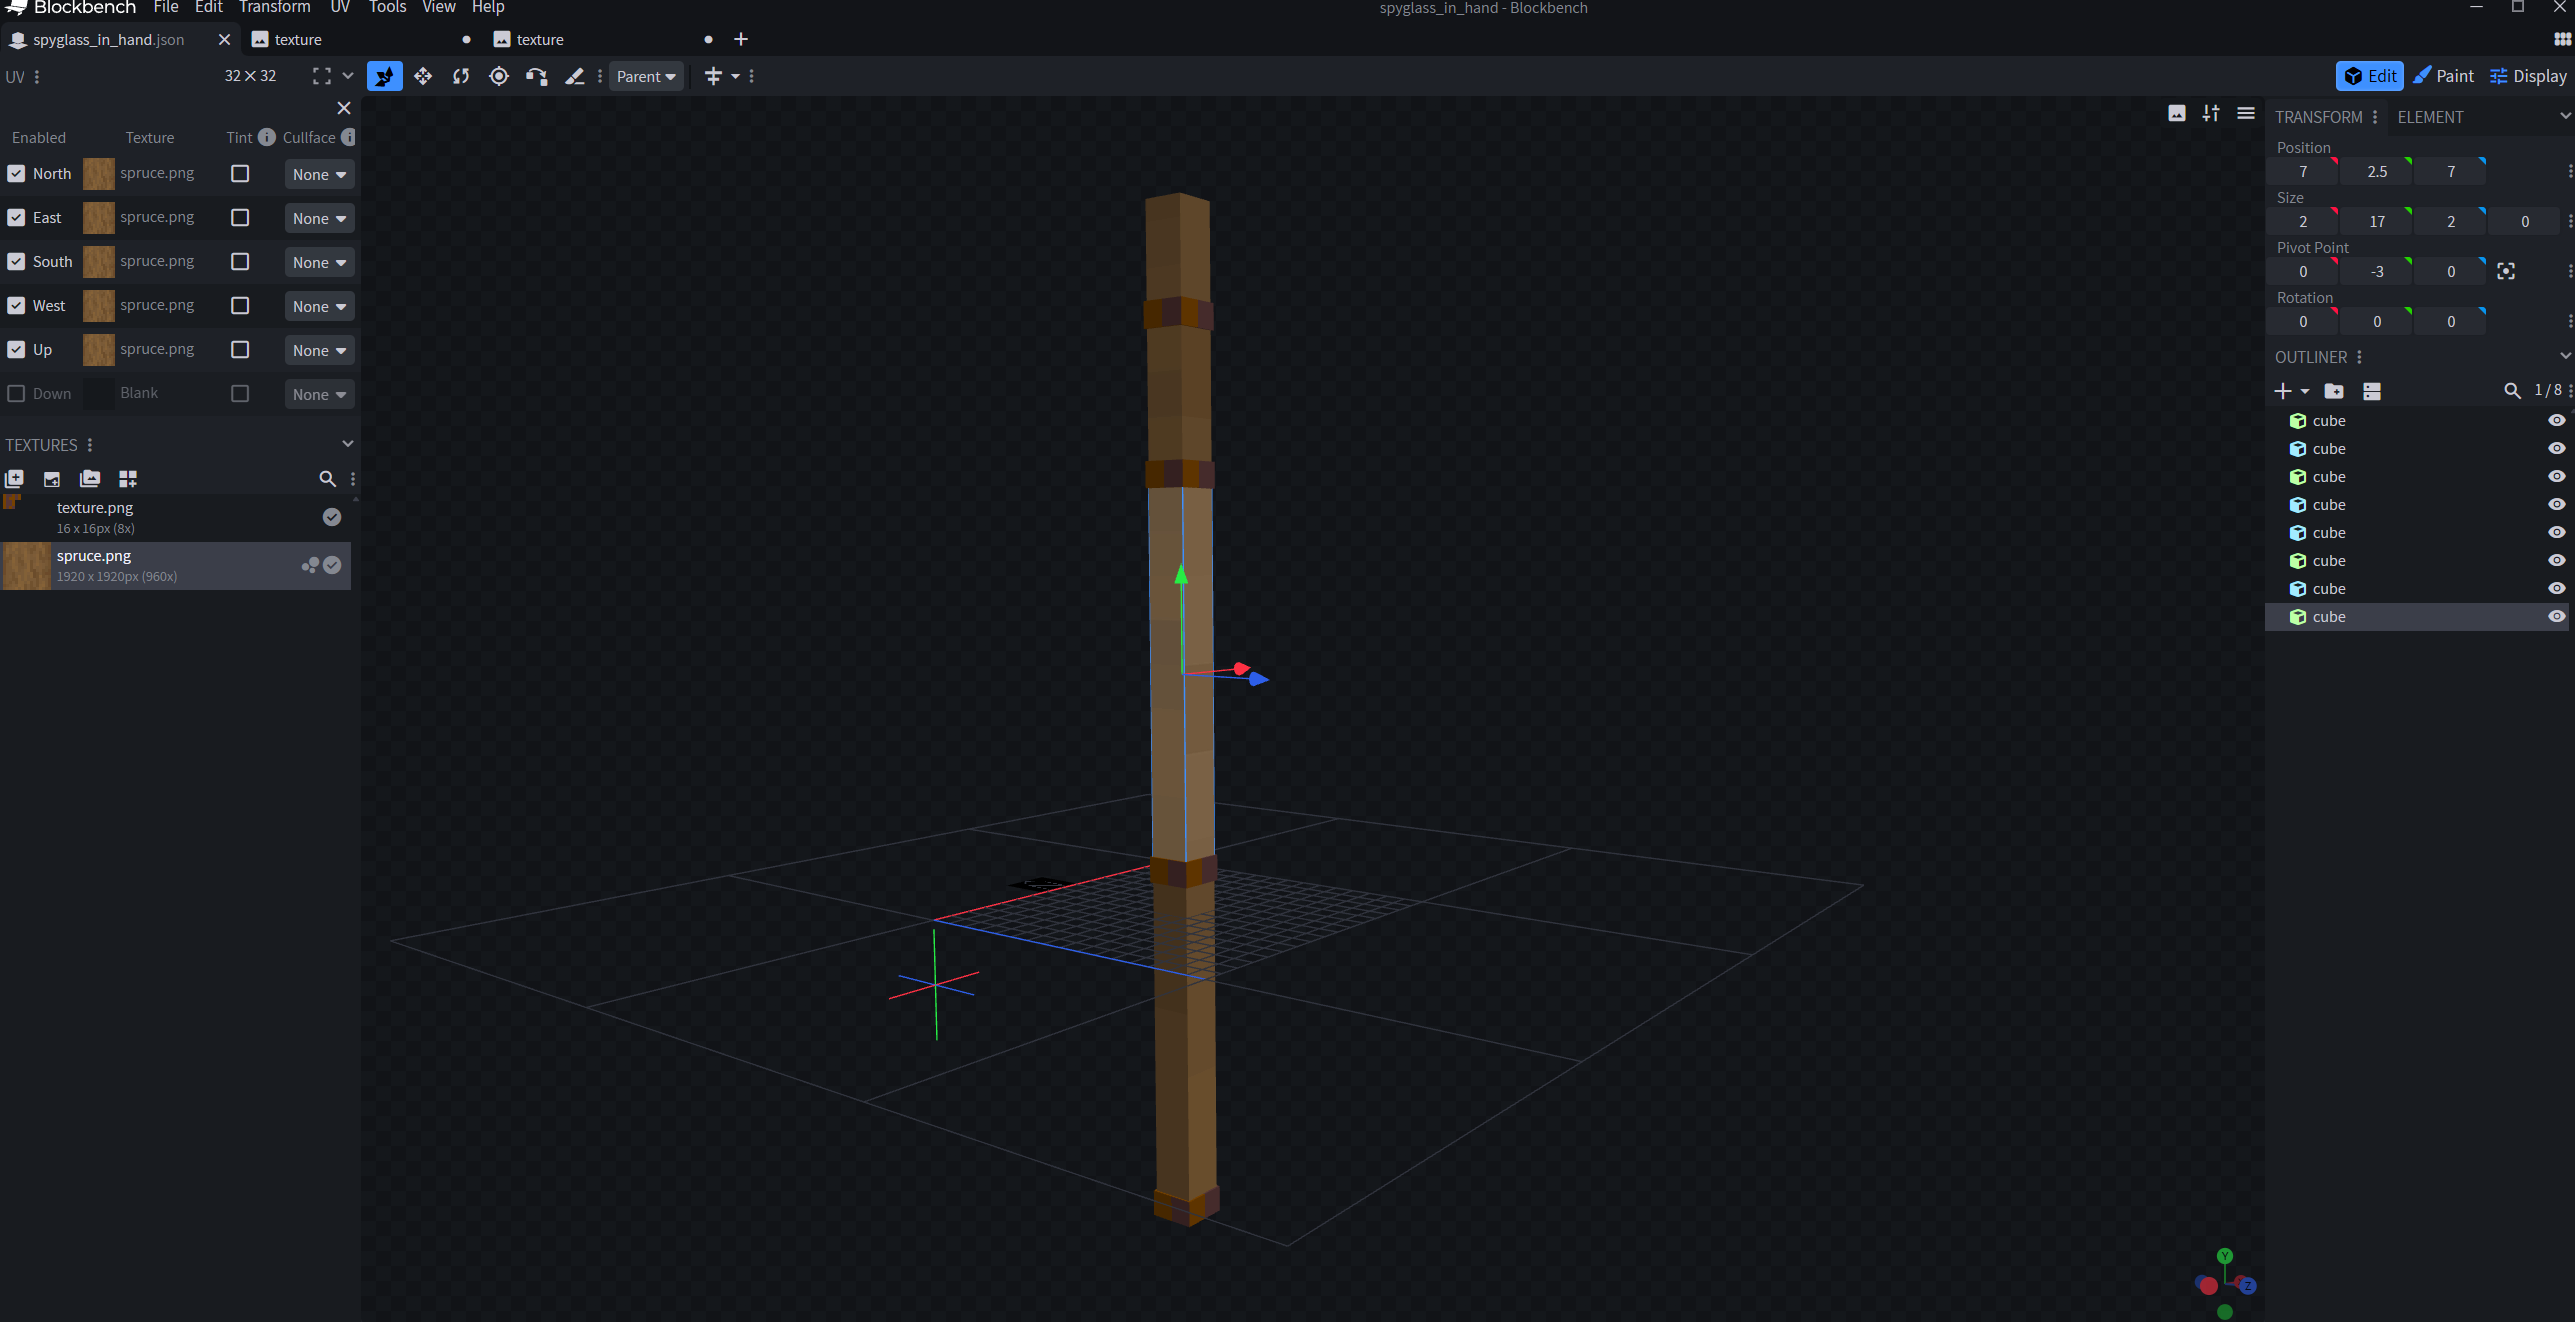Open the Parent transform space dropdown
The width and height of the screenshot is (2575, 1322).
coord(646,77)
